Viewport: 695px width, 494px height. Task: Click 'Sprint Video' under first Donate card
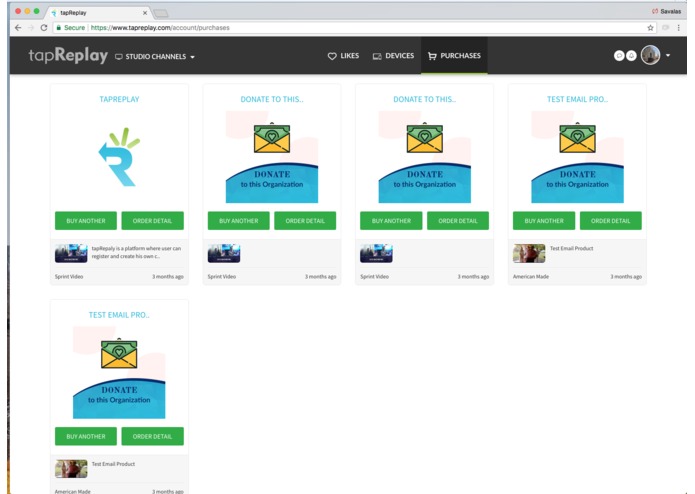[x=222, y=276]
